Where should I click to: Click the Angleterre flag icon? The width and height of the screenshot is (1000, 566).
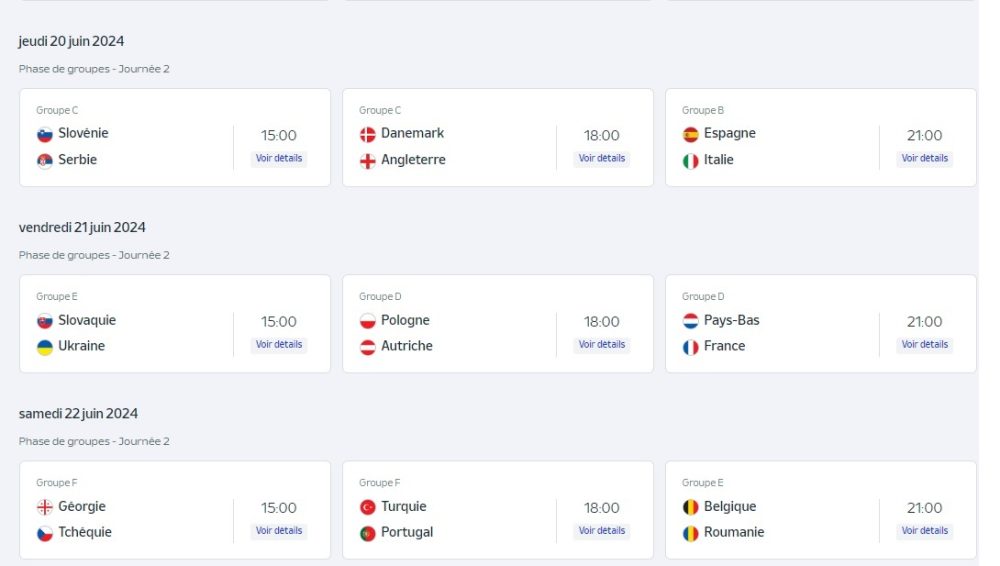pyautogui.click(x=367, y=161)
